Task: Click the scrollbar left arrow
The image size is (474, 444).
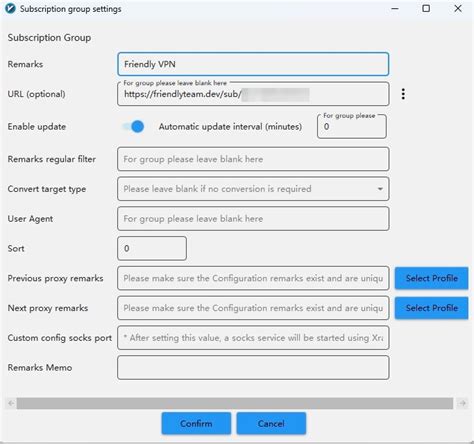Action: (11, 403)
